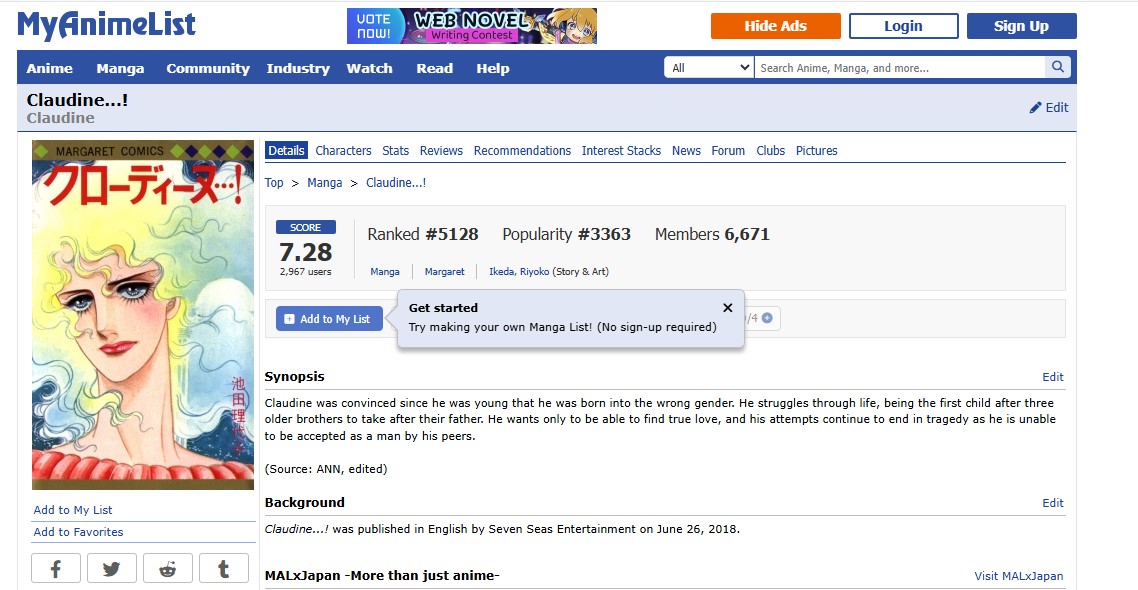The height and width of the screenshot is (590, 1138).
Task: Open the Watch menu
Action: 369,68
